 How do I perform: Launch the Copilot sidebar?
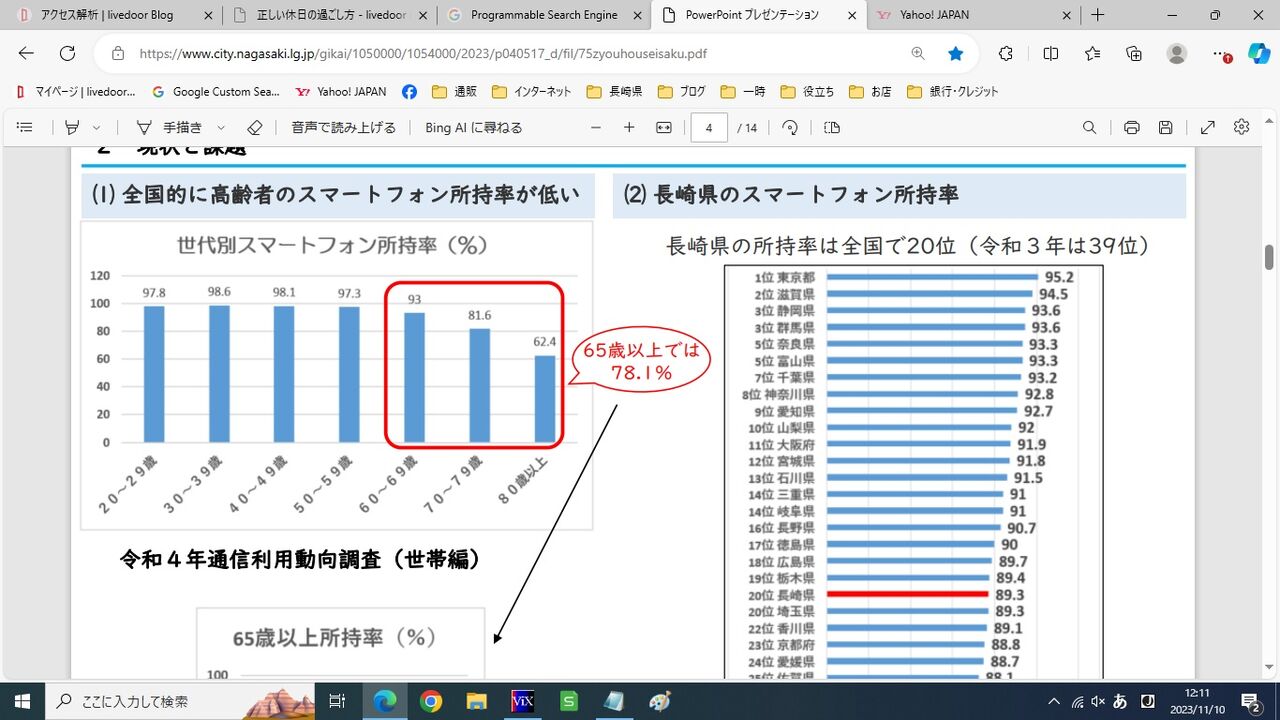point(1259,54)
